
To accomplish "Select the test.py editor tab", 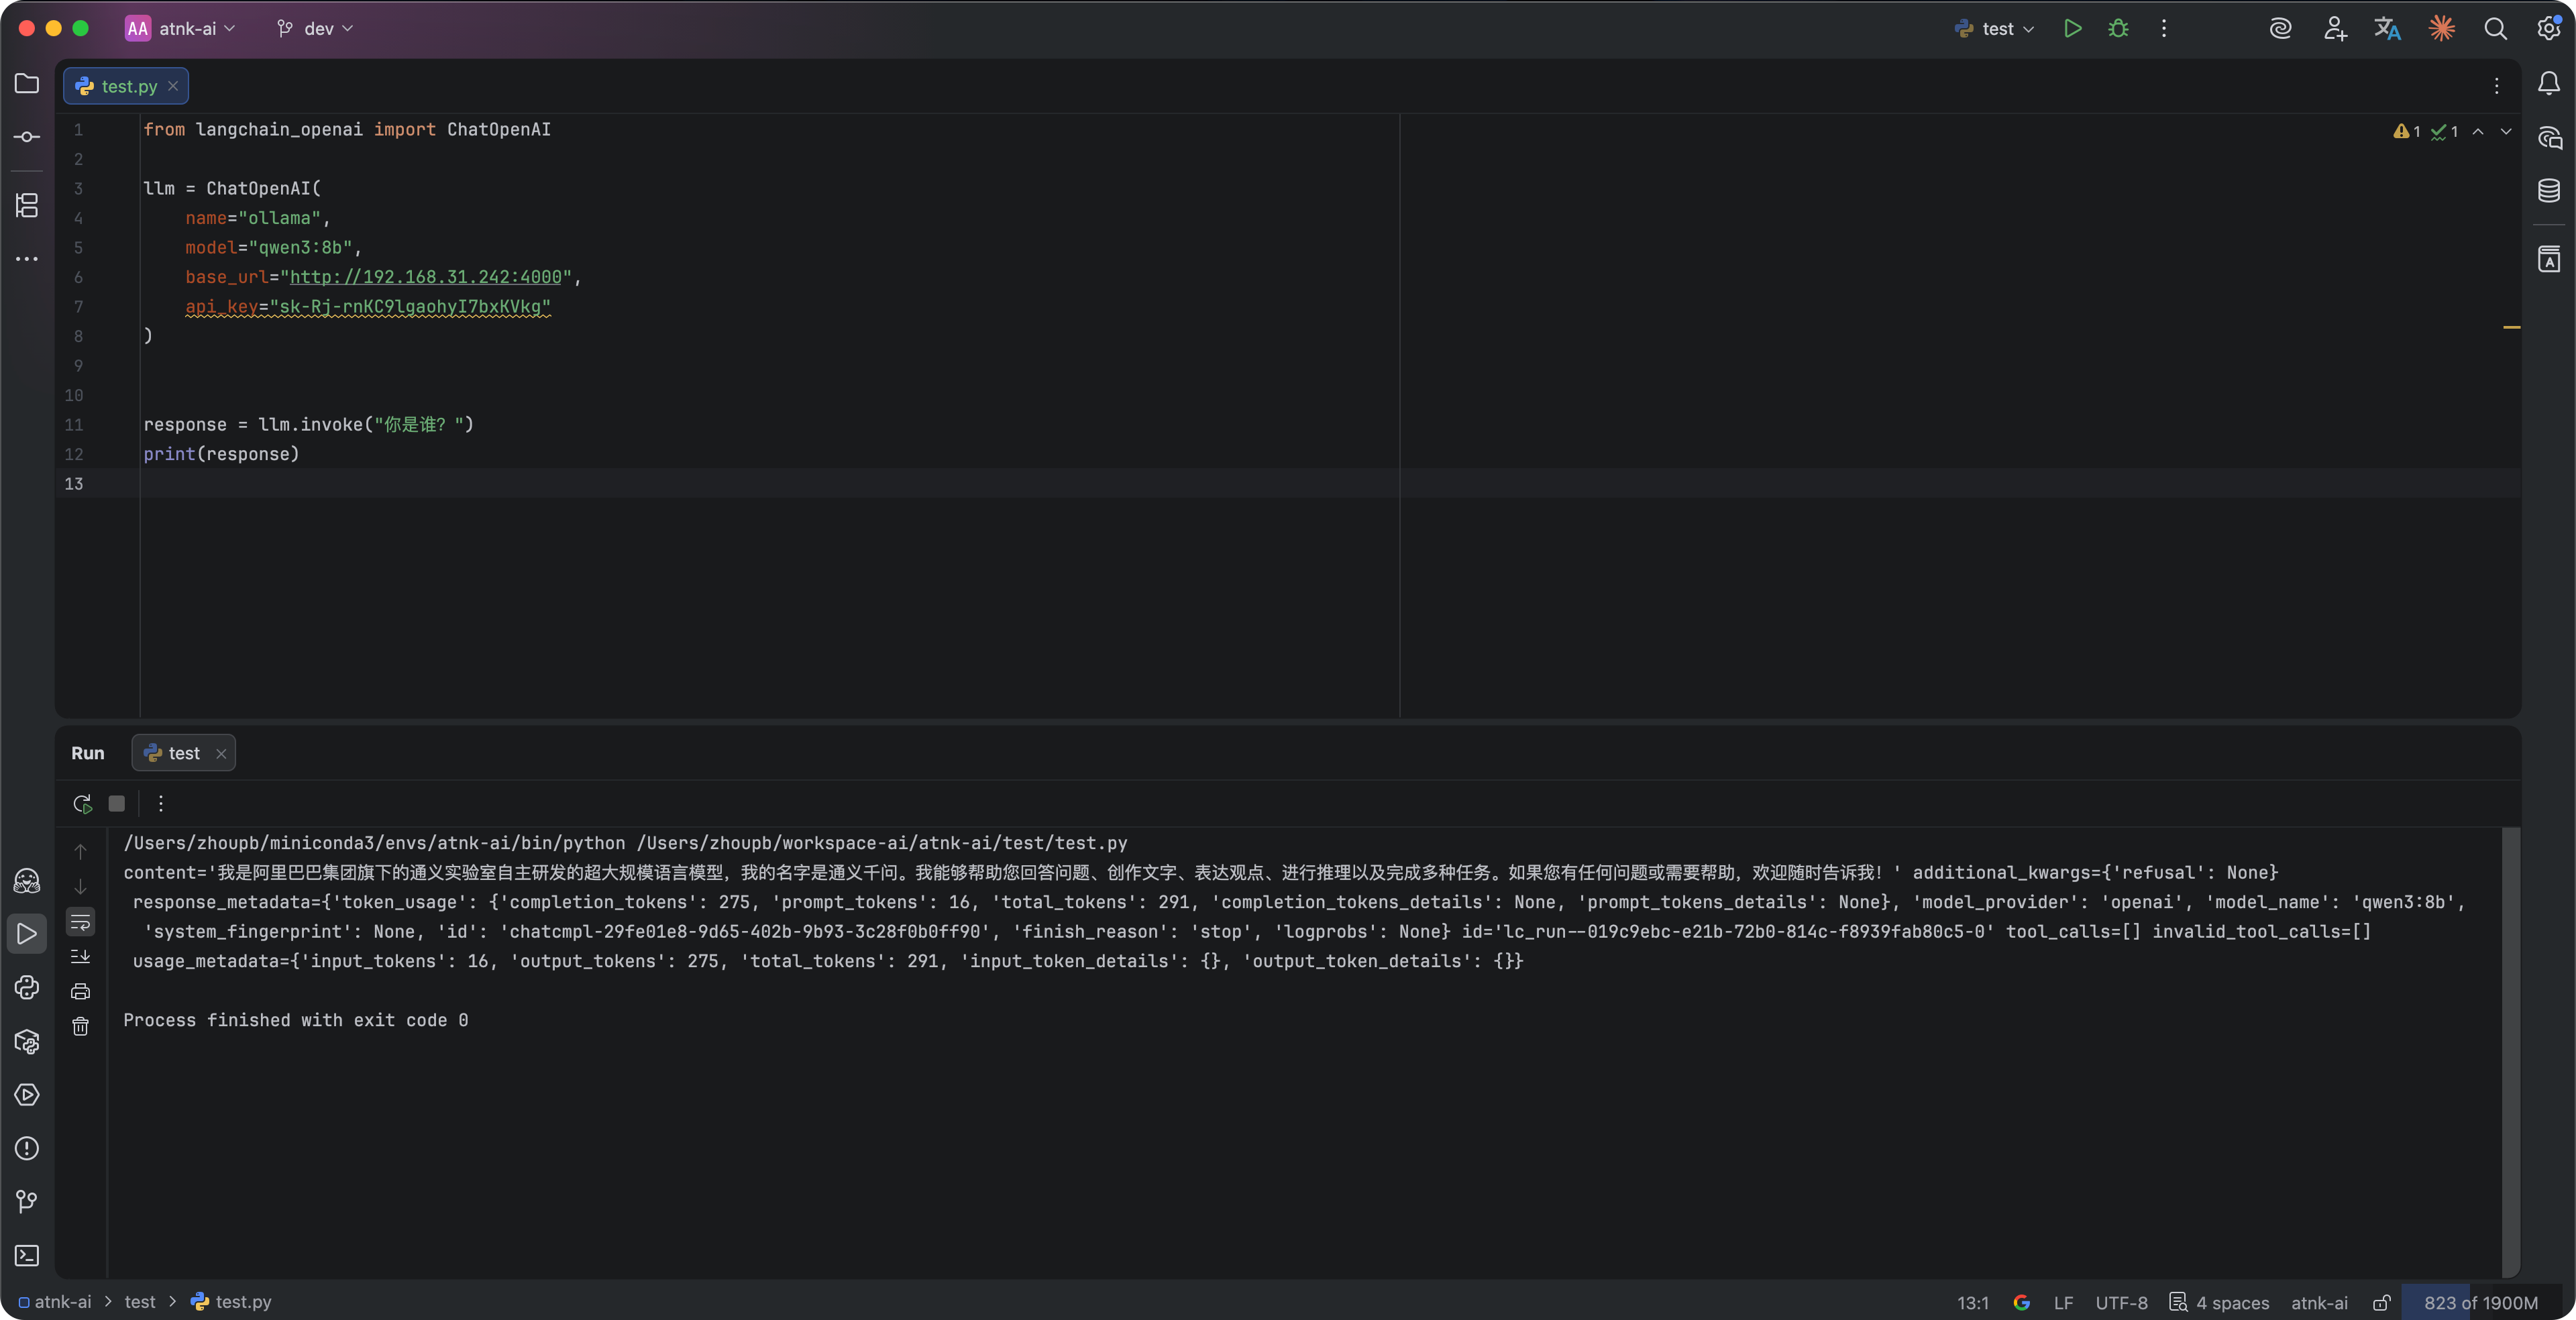I will 128,86.
